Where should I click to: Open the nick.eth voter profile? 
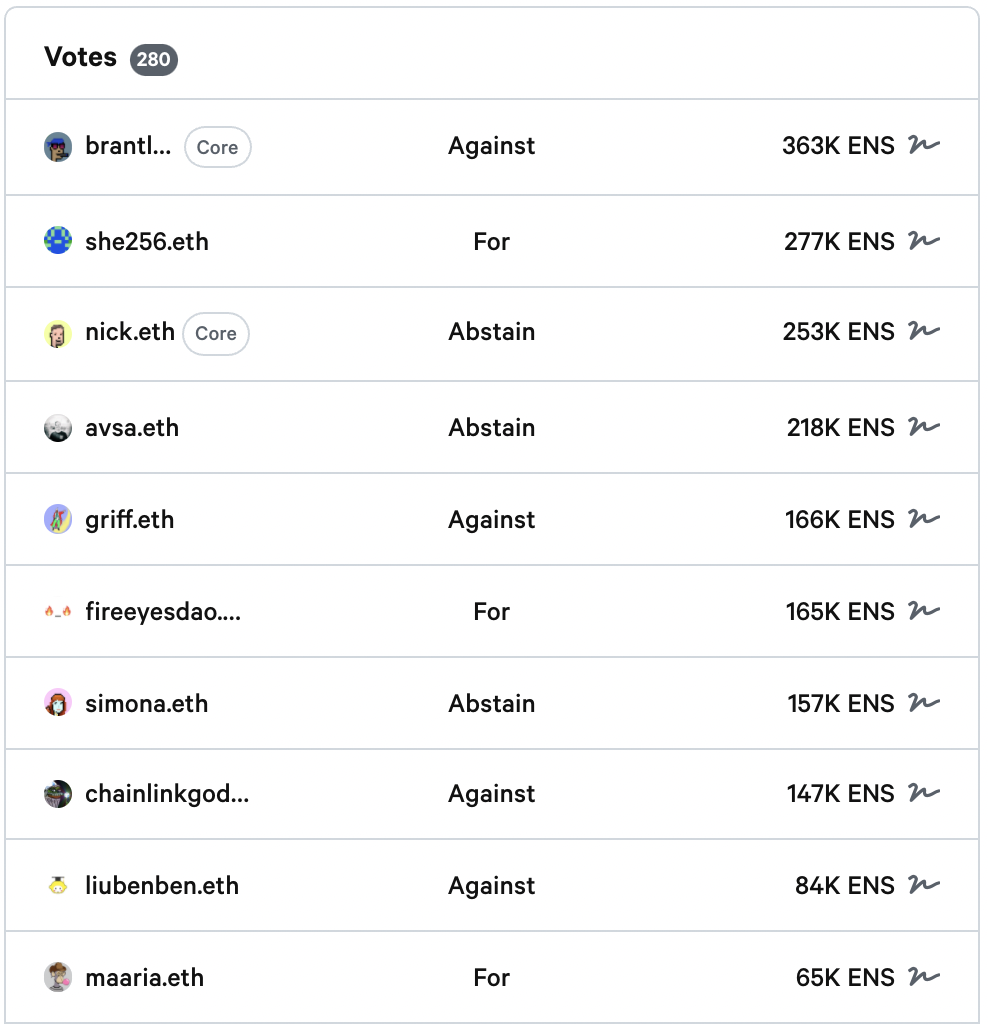tap(130, 332)
